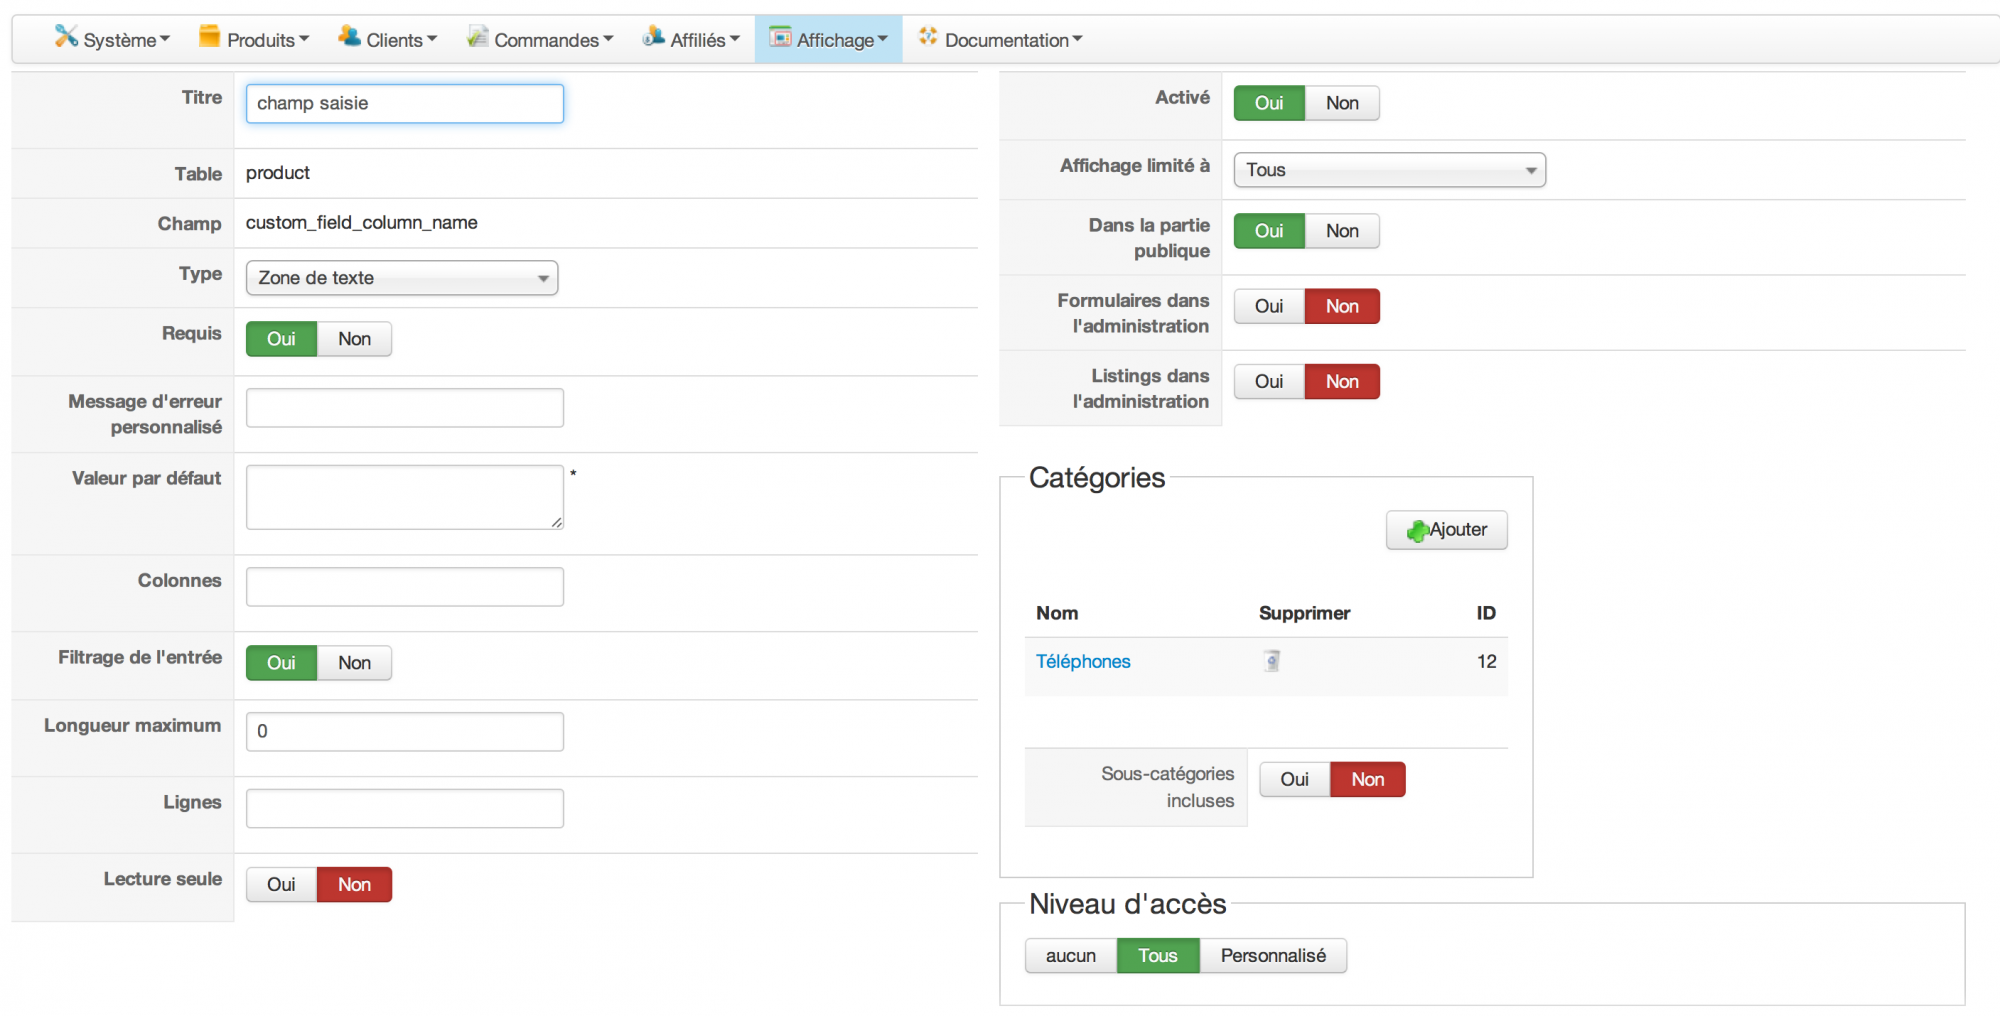
Task: Delete the Téléphones category via trash icon
Action: click(1272, 661)
